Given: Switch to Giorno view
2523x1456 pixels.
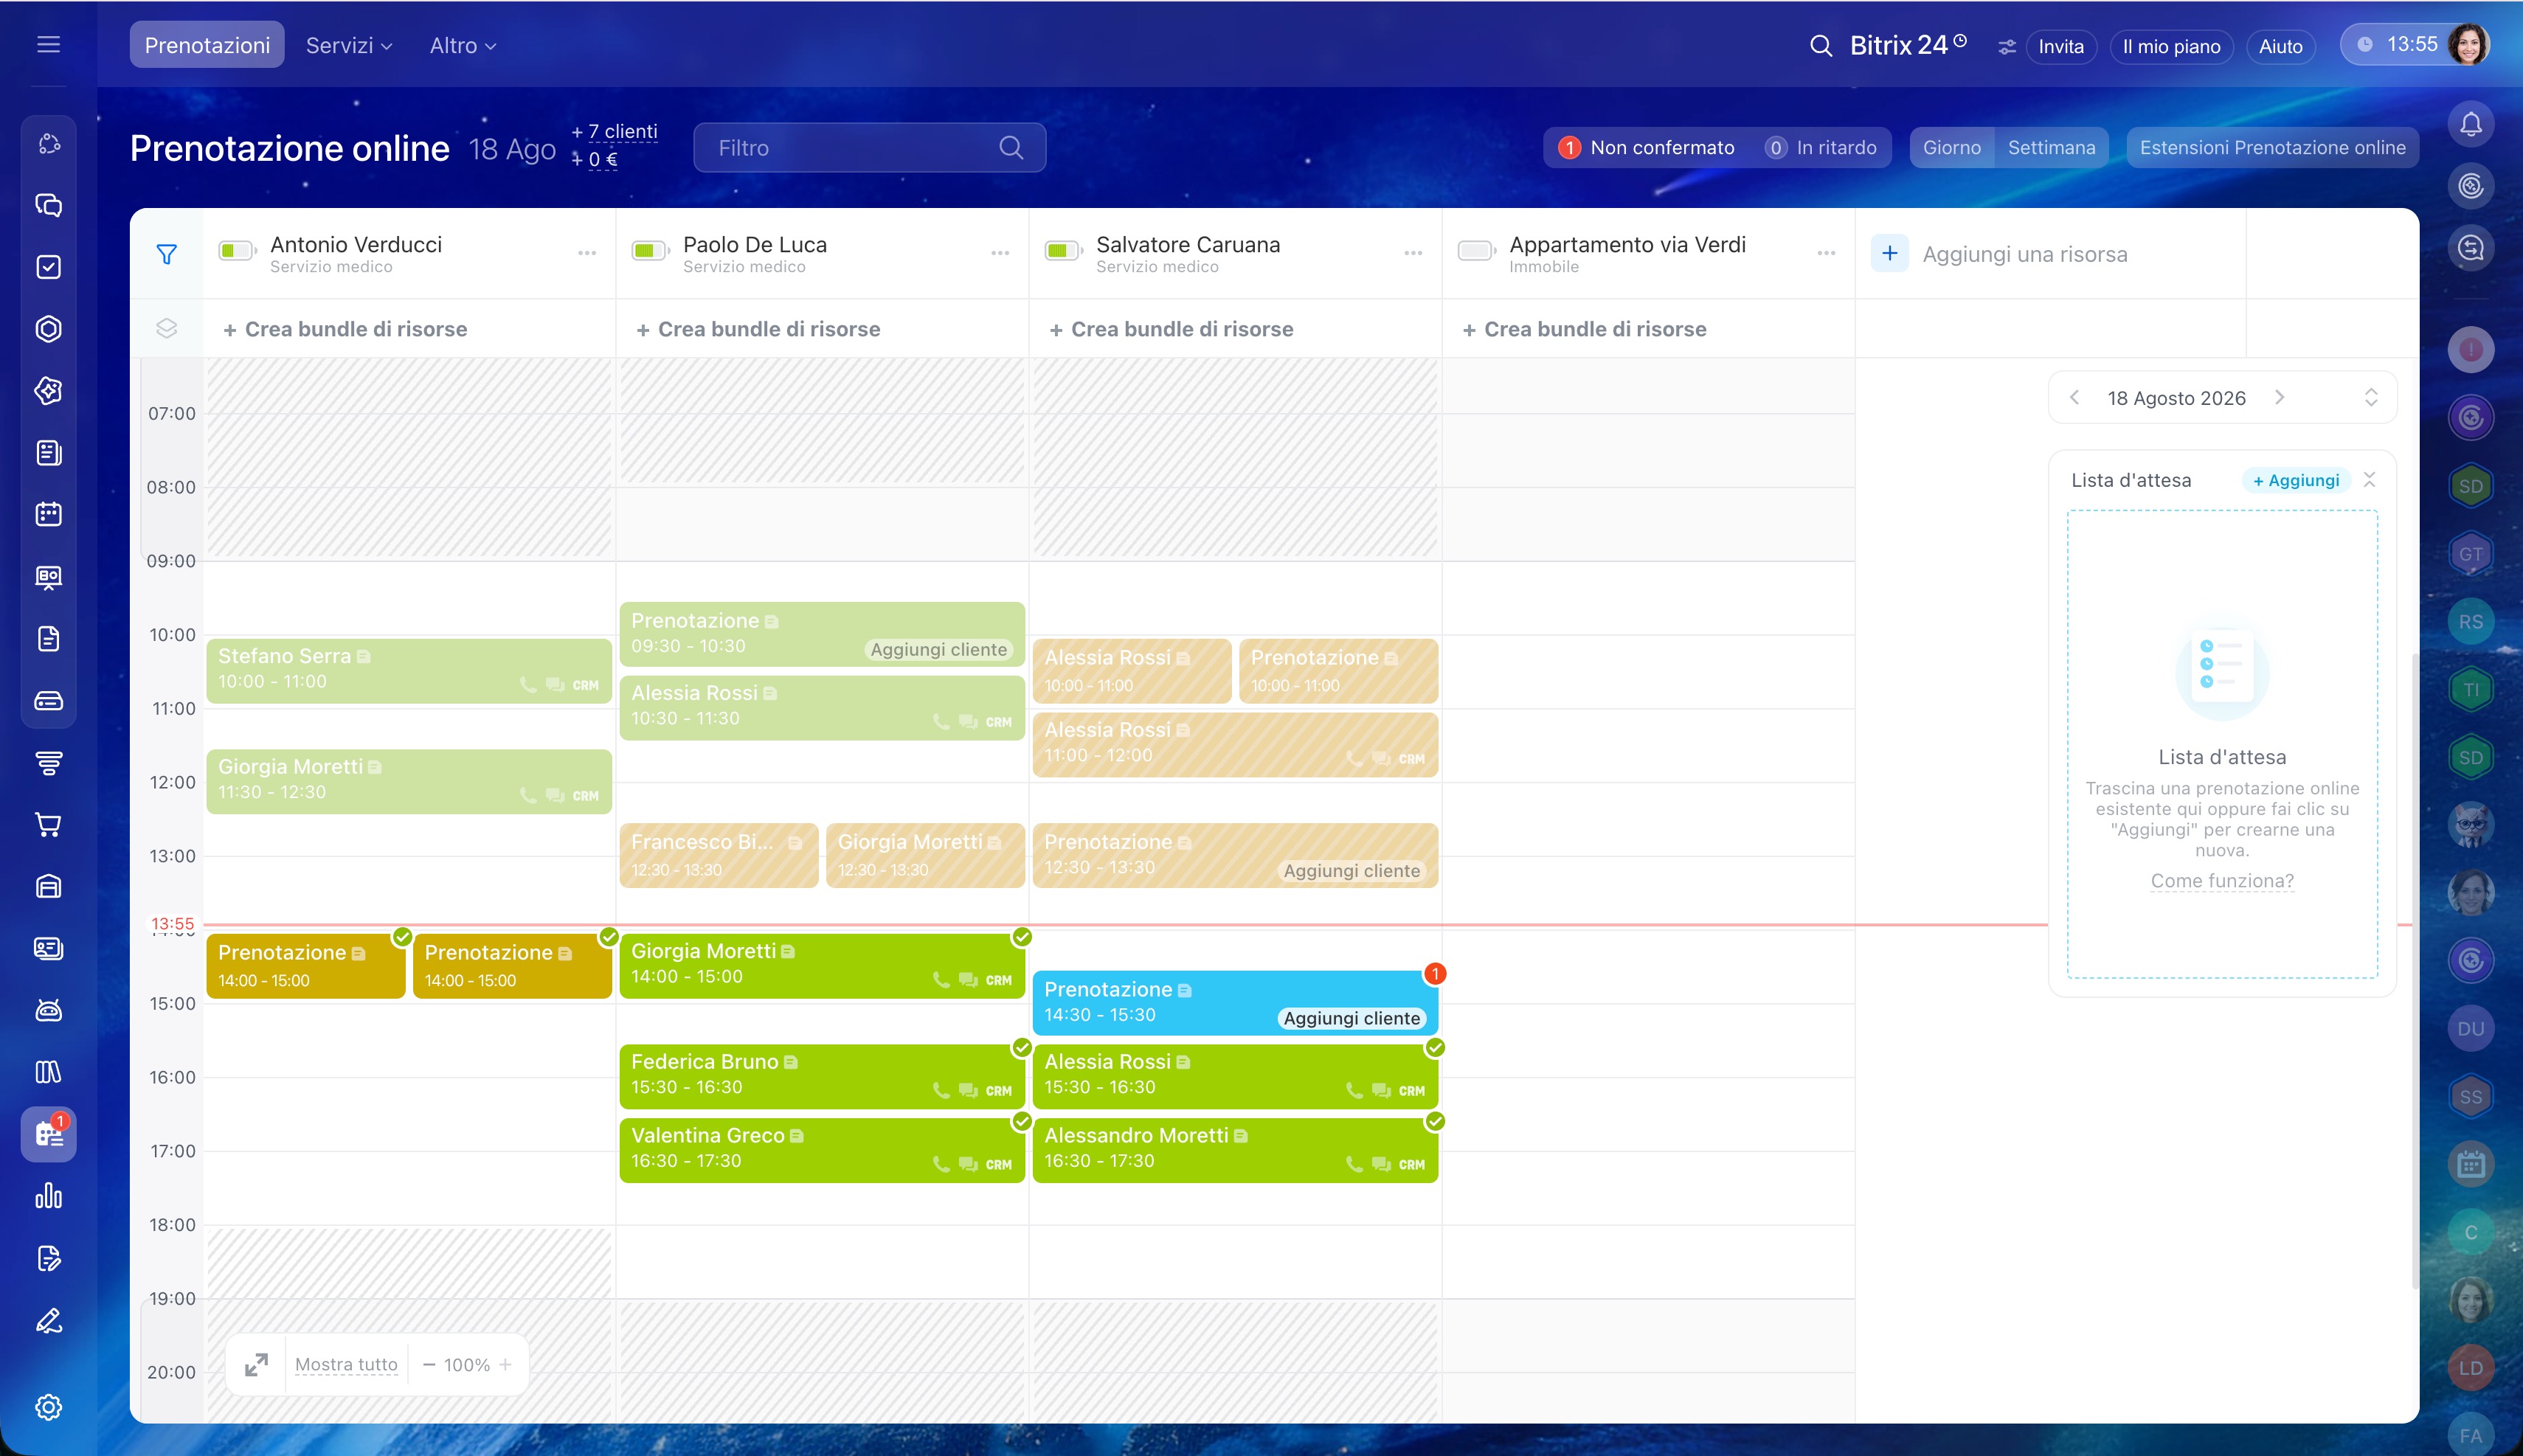Looking at the screenshot, I should pos(1951,148).
